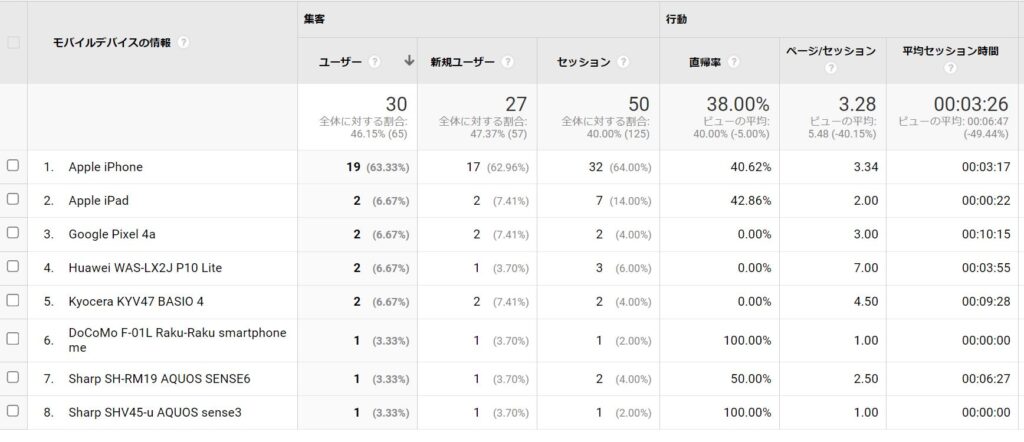Click help icon under 平均セッション時間 header
Image resolution: width=1024 pixels, height=442 pixels.
click(949, 70)
